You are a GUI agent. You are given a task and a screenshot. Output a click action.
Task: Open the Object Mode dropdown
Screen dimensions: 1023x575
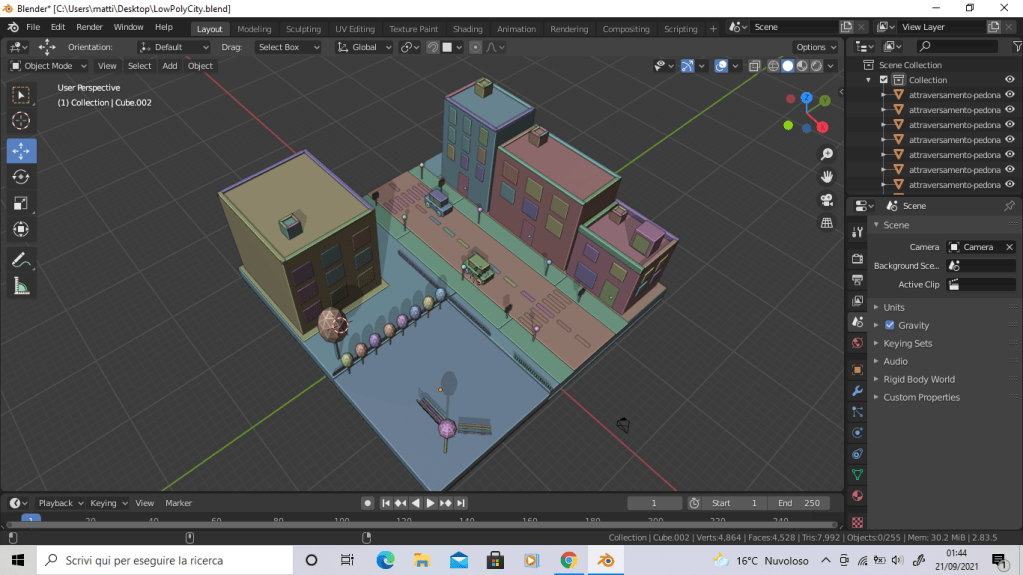[48, 66]
